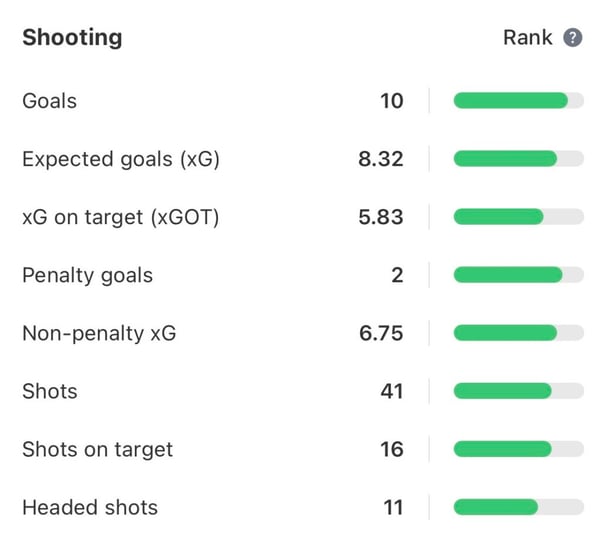
Task: Click the Rank help question mark icon
Action: [x=573, y=38]
